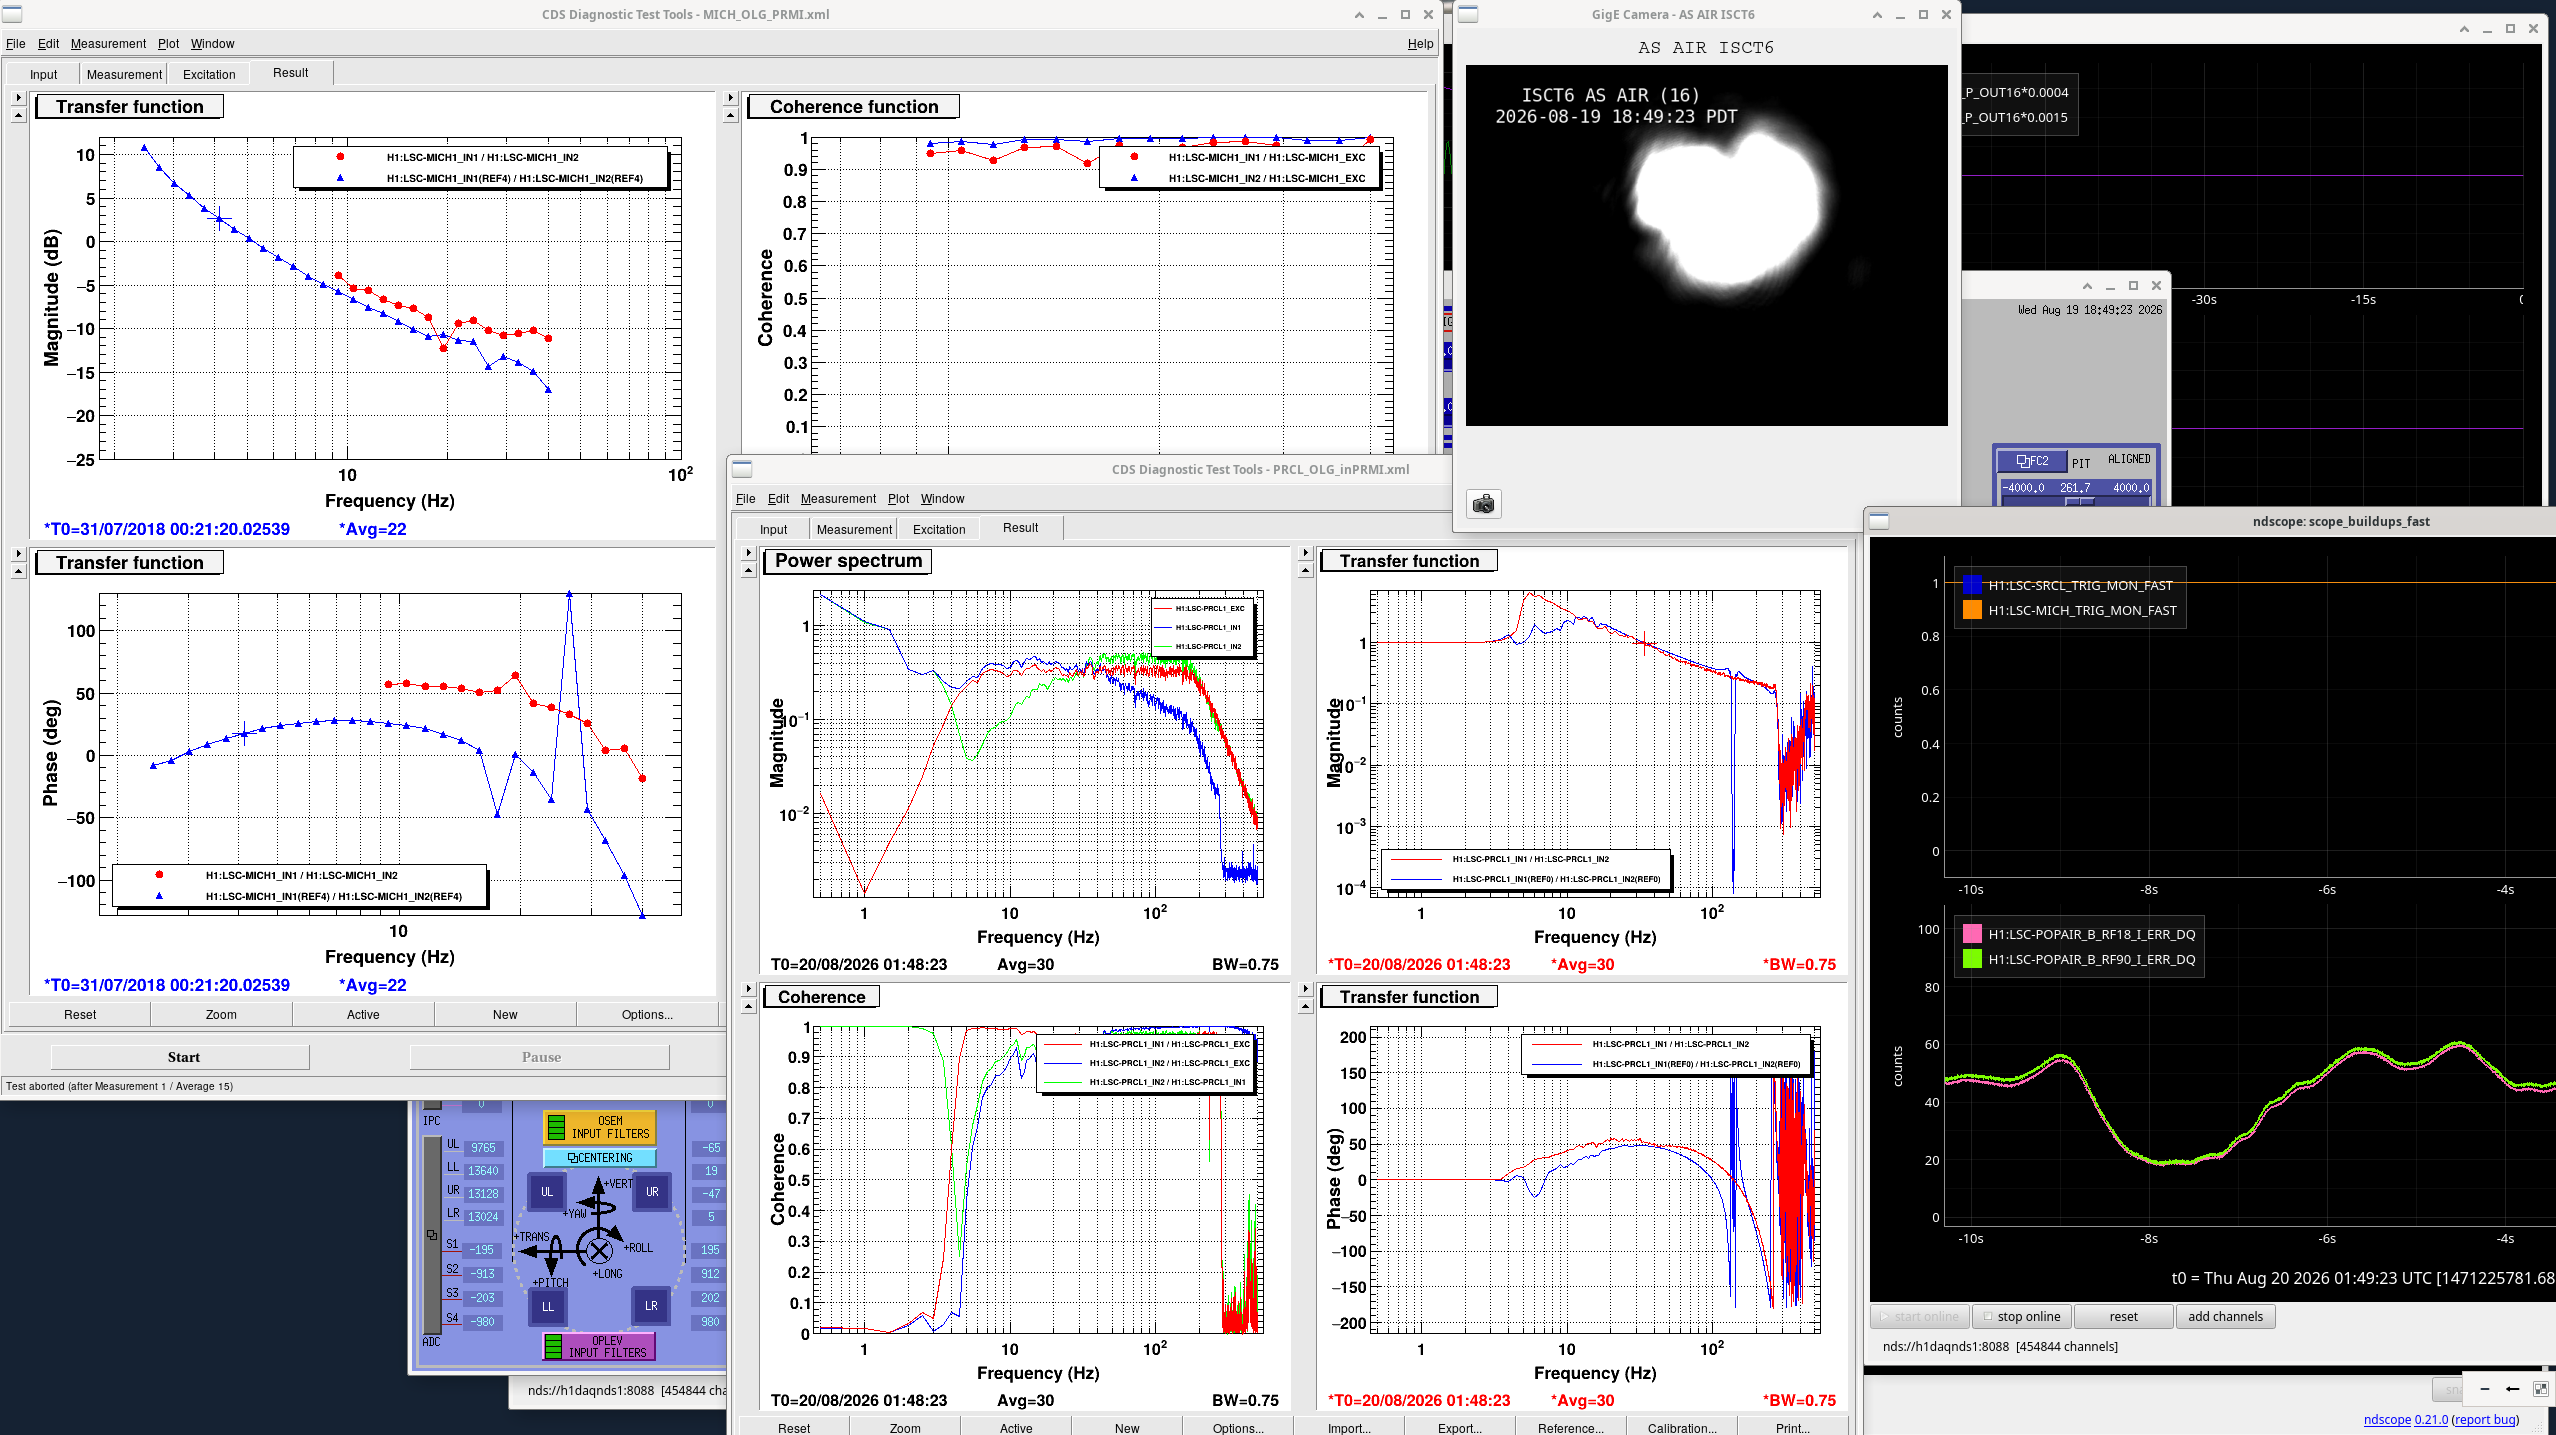The height and width of the screenshot is (1435, 2556).
Task: Expand options arrow of MICH magnitude Transfer function pad
Action: click(x=18, y=98)
